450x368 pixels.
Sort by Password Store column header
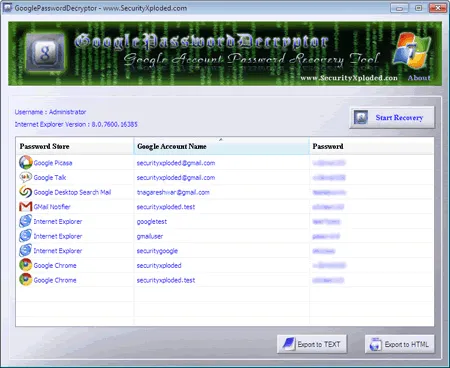point(74,146)
